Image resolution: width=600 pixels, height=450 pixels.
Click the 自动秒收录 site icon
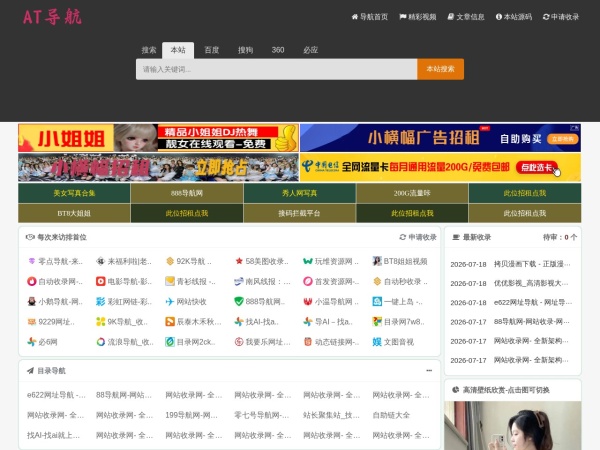point(377,282)
